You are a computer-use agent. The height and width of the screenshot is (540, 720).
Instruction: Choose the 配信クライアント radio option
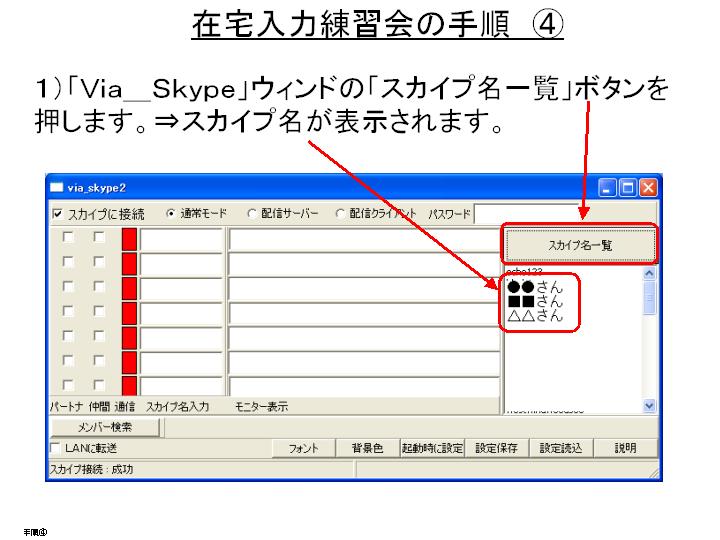[340, 214]
